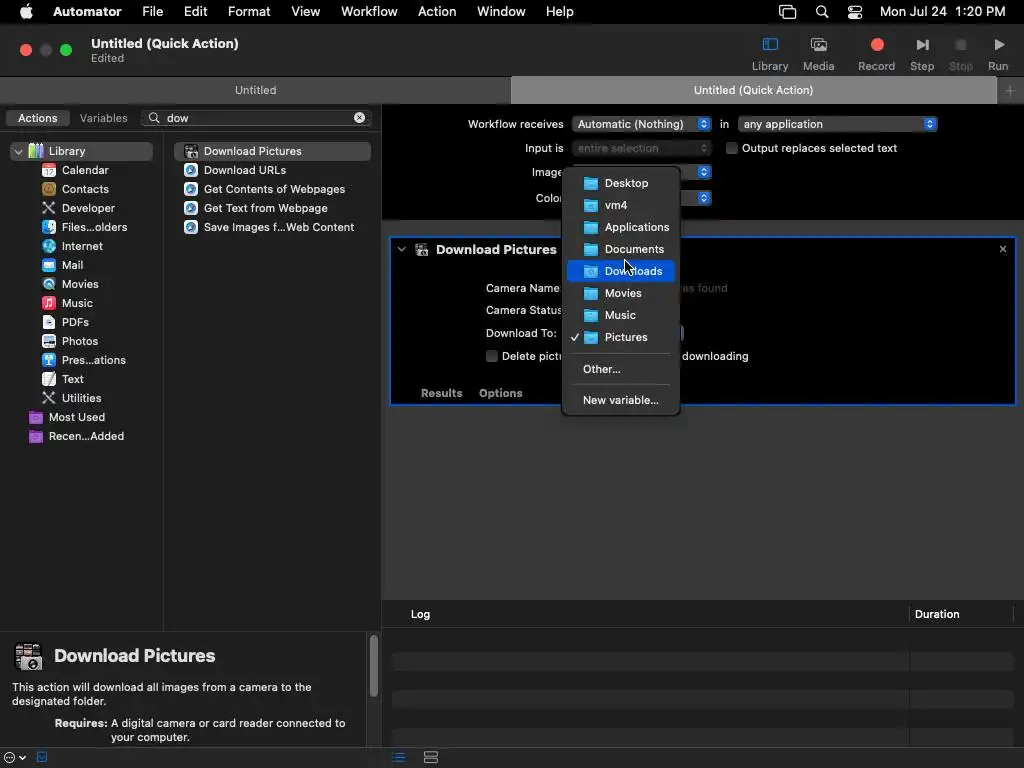Choose Save Images from Web Content action
Viewport: 1024px width, 768px height.
pos(278,227)
